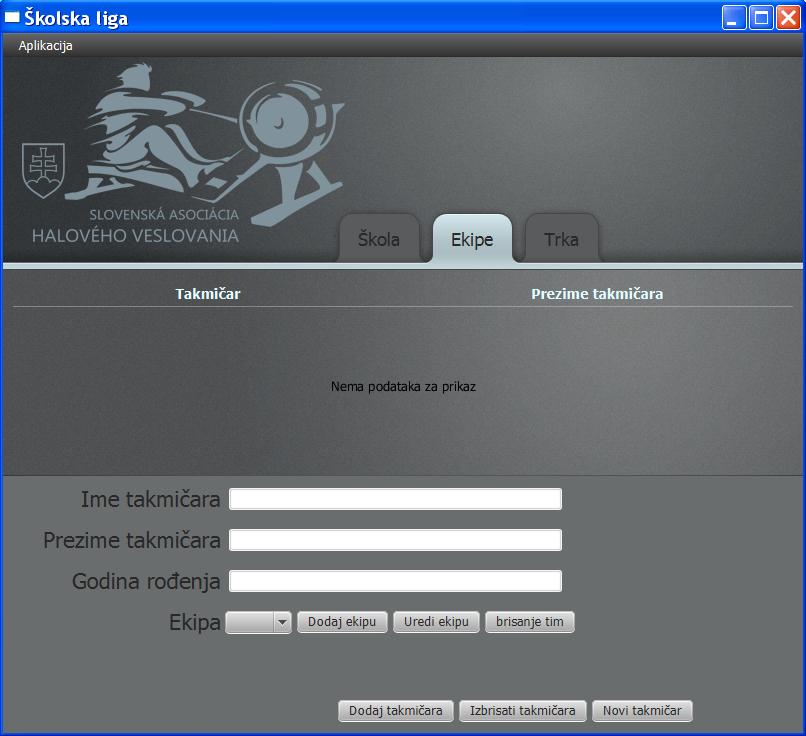Image resolution: width=806 pixels, height=736 pixels.
Task: Open the Aplikacija menu
Action: [45, 46]
